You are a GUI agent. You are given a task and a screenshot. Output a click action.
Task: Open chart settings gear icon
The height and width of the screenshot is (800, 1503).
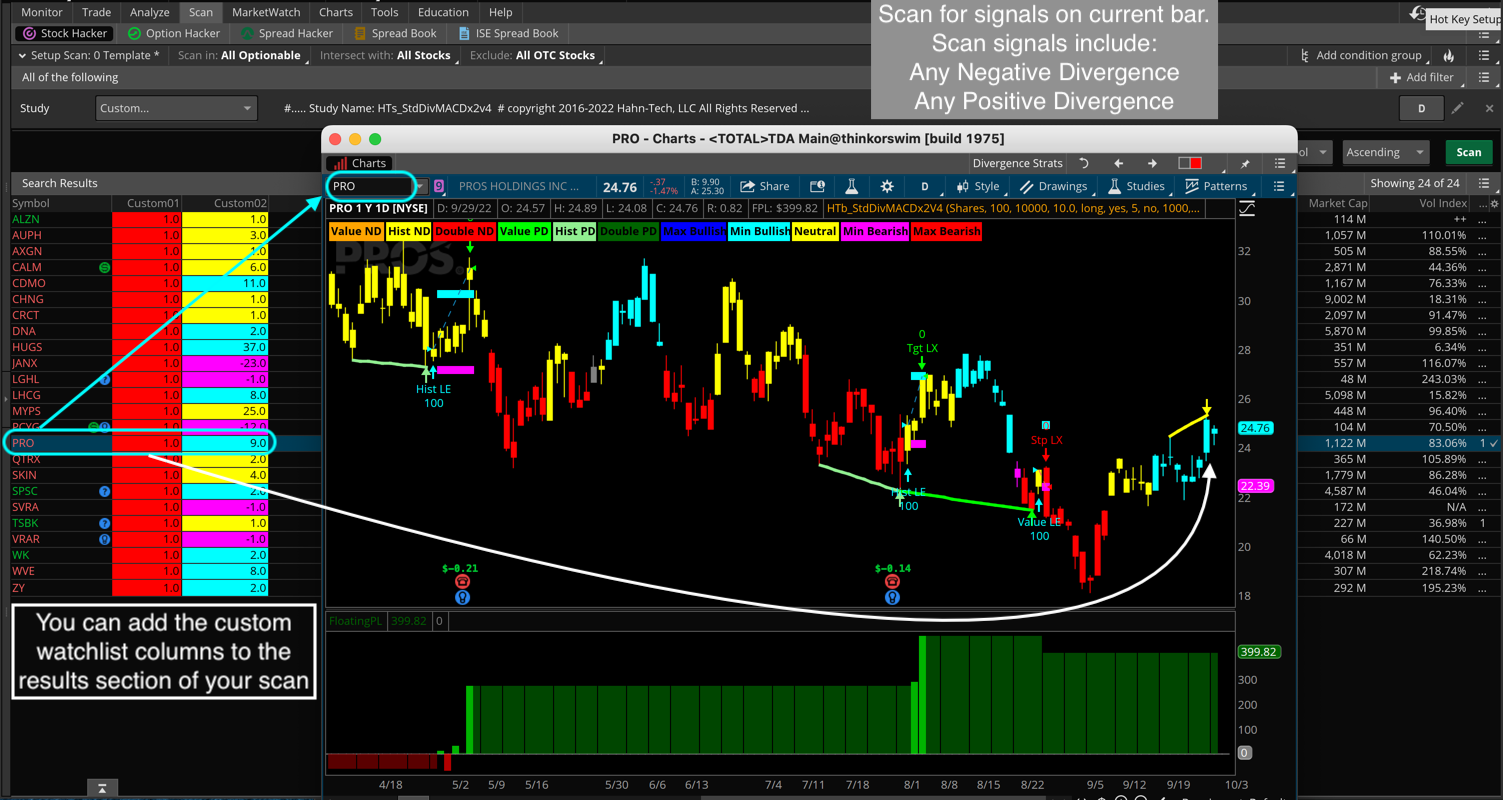pos(887,186)
